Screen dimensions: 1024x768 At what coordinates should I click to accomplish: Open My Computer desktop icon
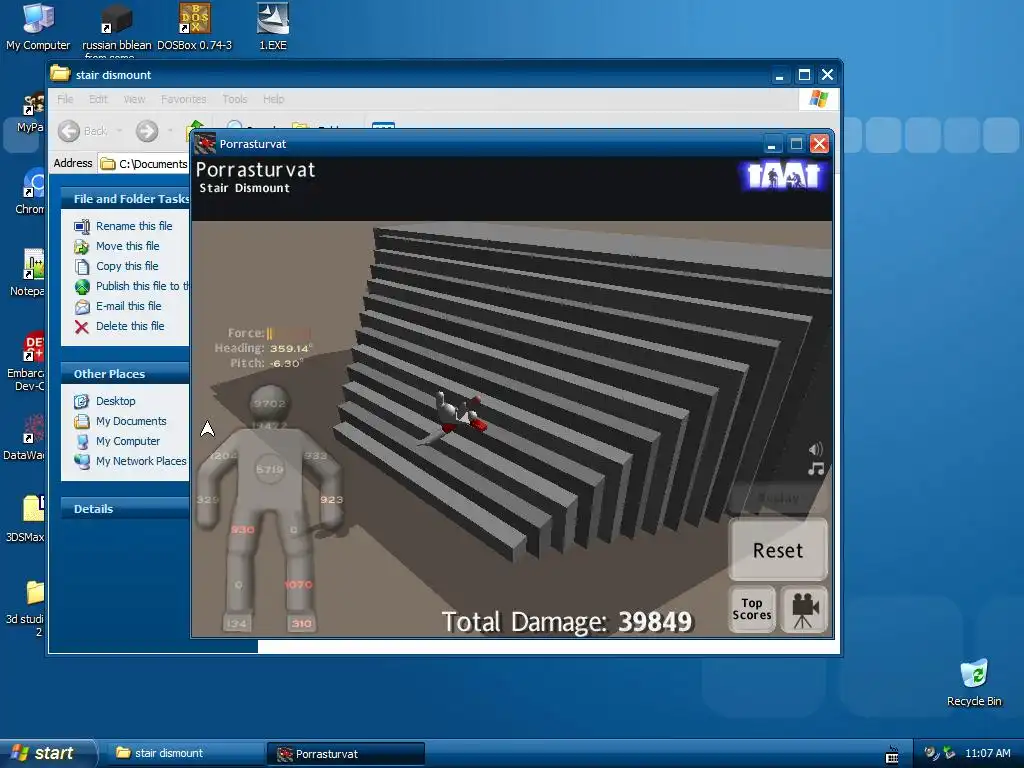tap(38, 27)
